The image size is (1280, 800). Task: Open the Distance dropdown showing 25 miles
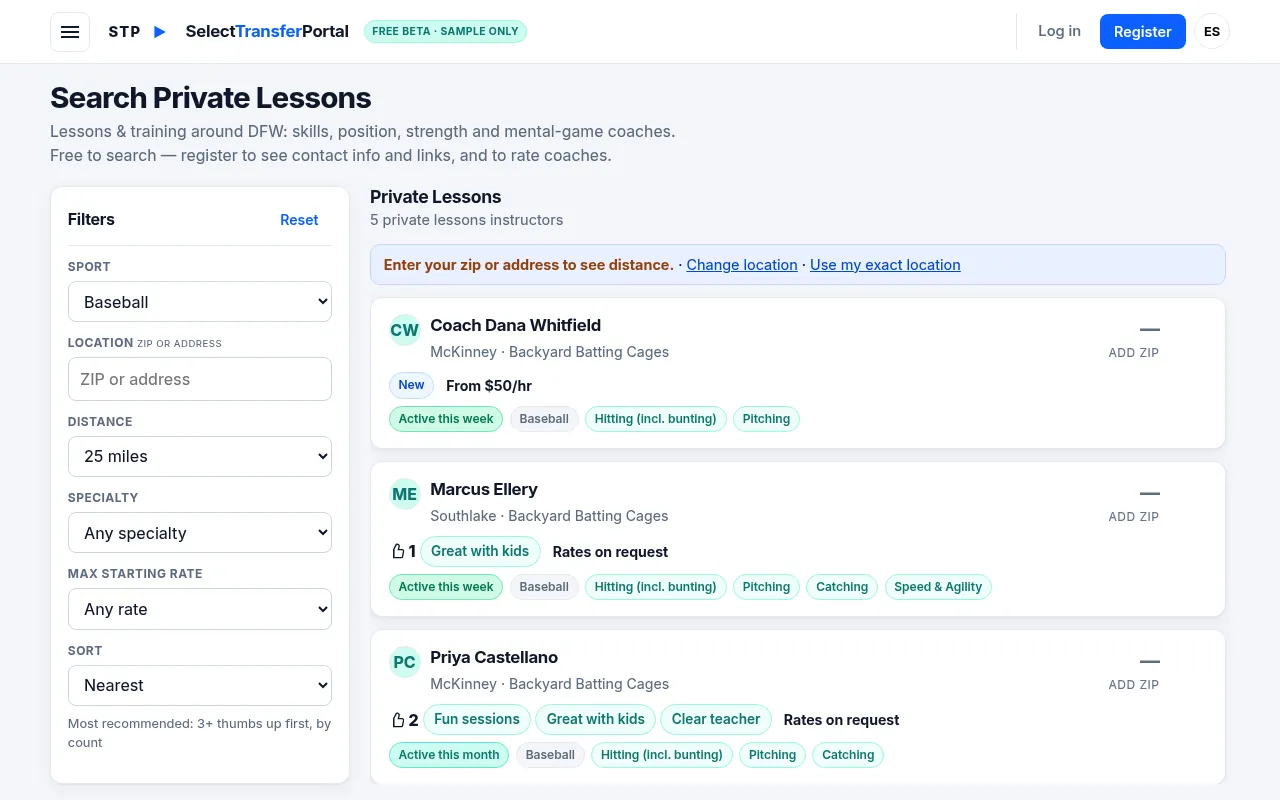pos(200,456)
